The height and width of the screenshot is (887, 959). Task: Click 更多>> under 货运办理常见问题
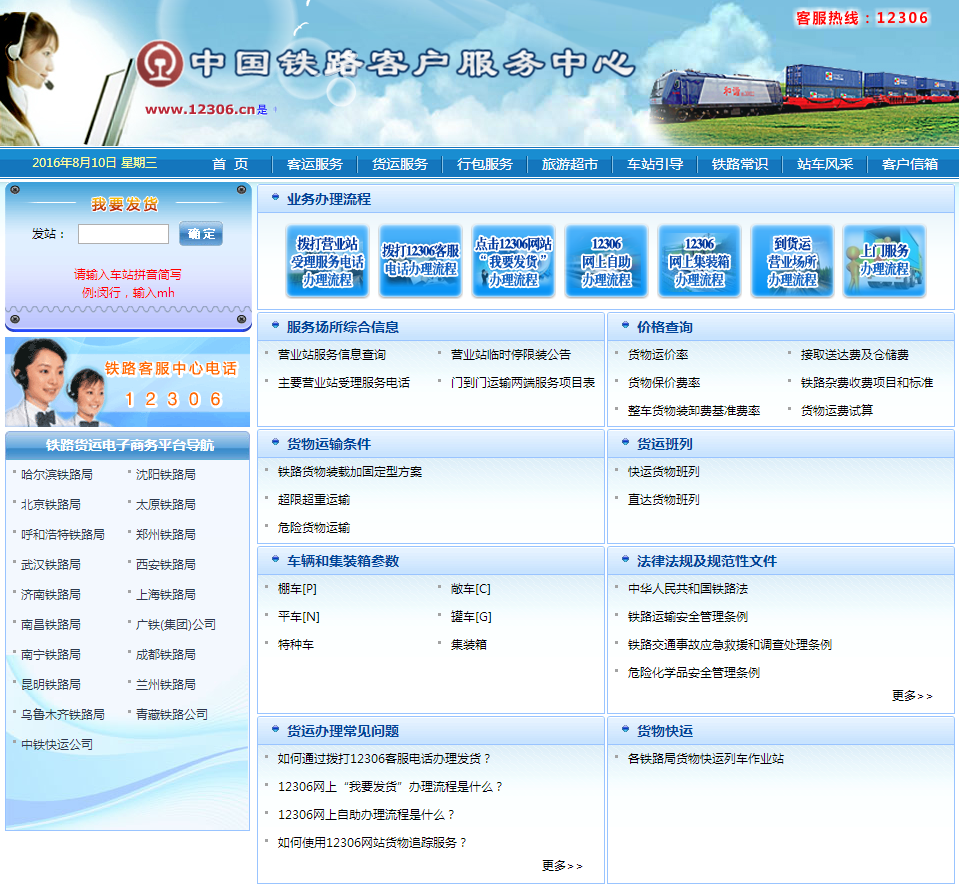562,866
